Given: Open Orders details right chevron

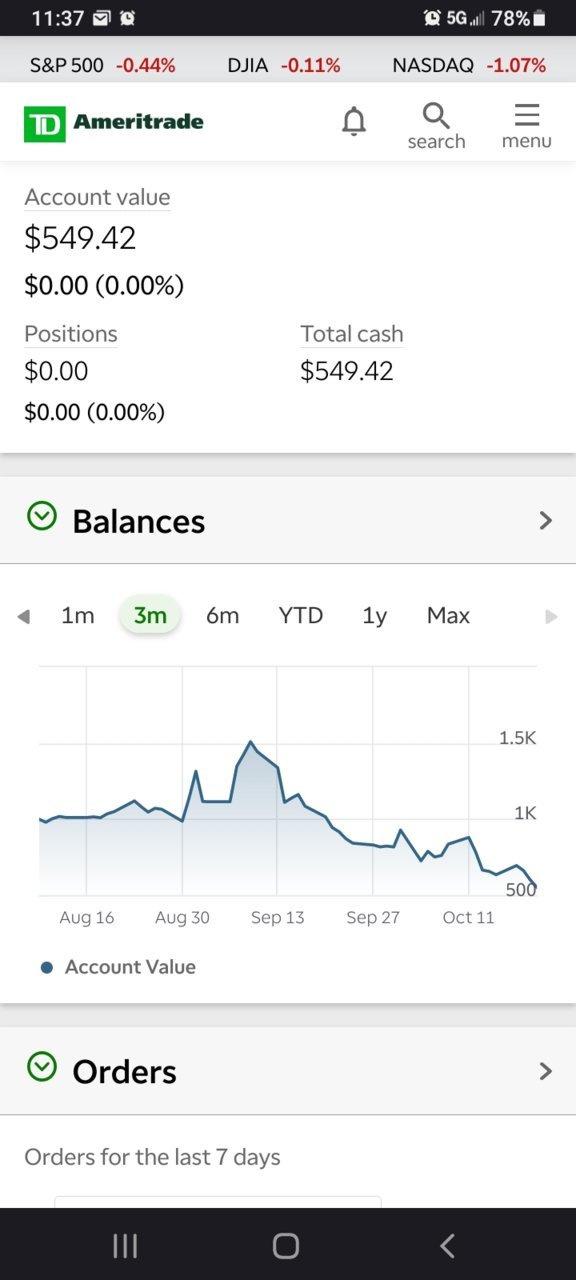Looking at the screenshot, I should (x=545, y=1071).
